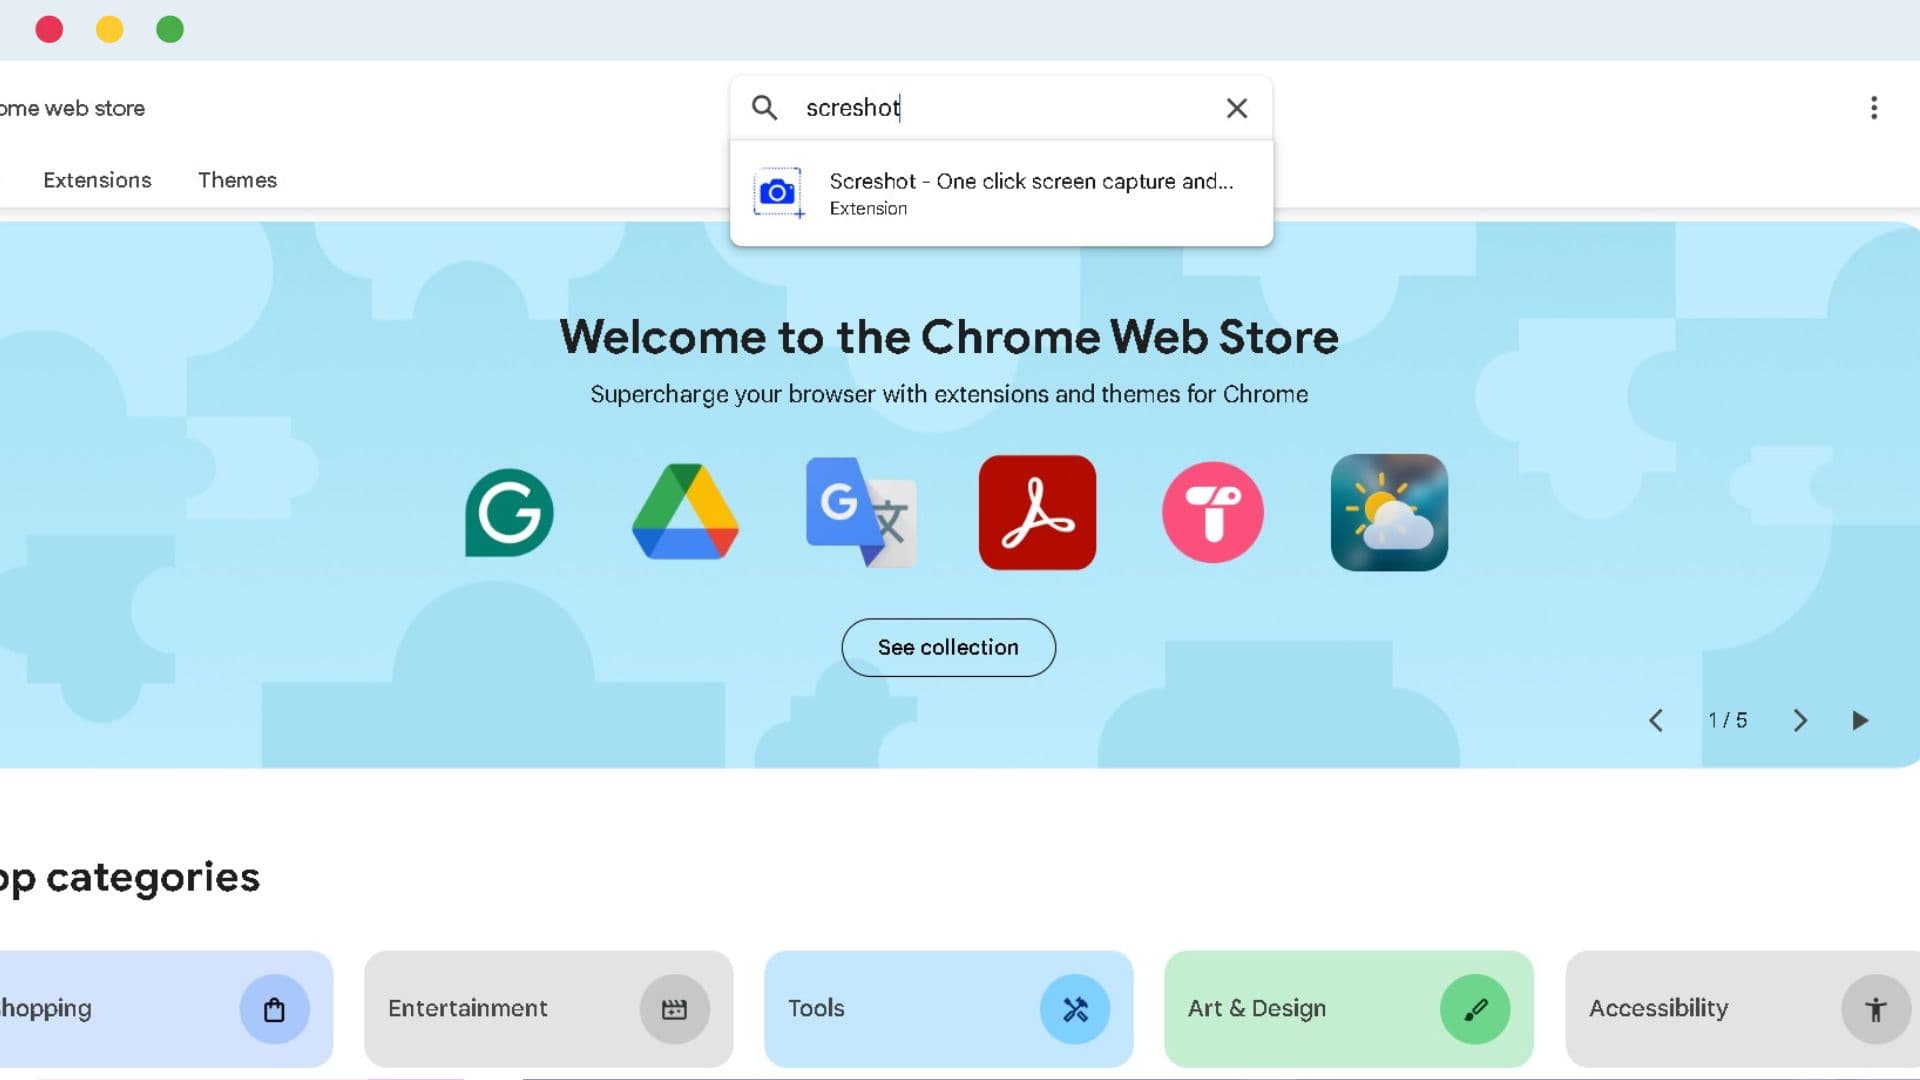Open the weather extension icon in the banner
This screenshot has height=1080, width=1920.
click(1389, 513)
